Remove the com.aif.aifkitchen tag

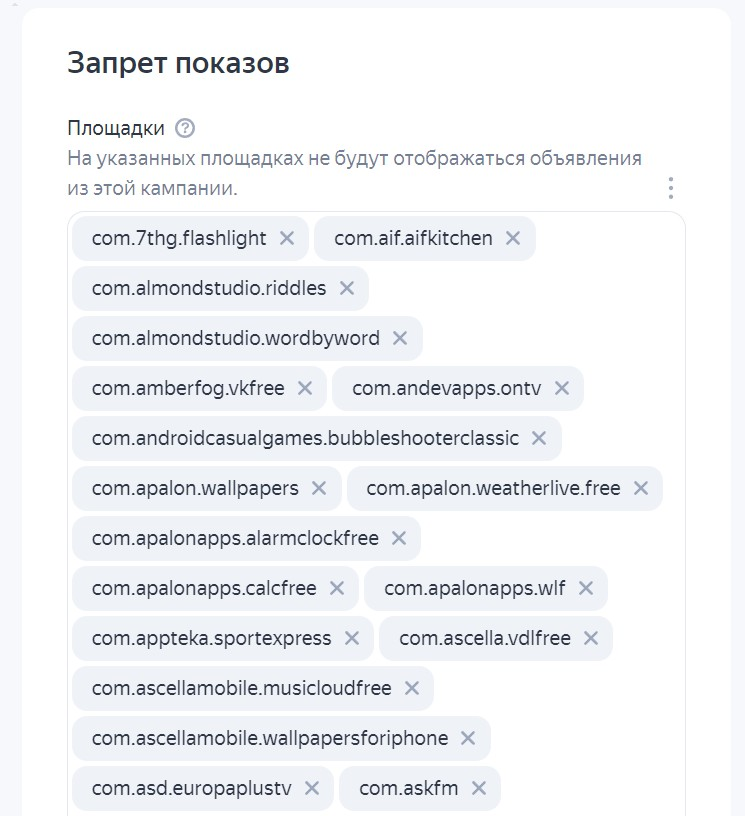tap(513, 238)
